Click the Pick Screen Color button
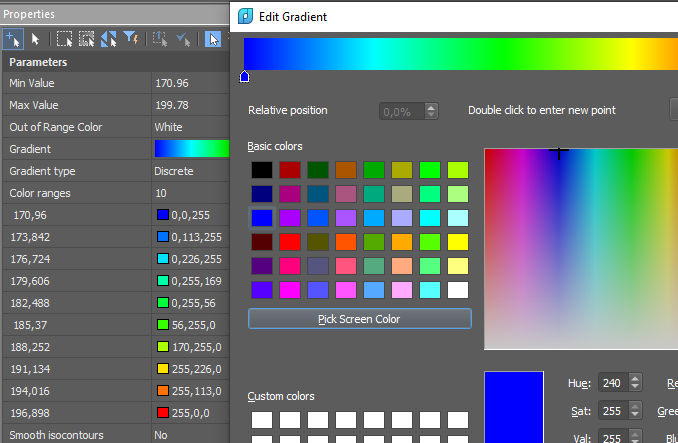The image size is (678, 443). tap(359, 319)
